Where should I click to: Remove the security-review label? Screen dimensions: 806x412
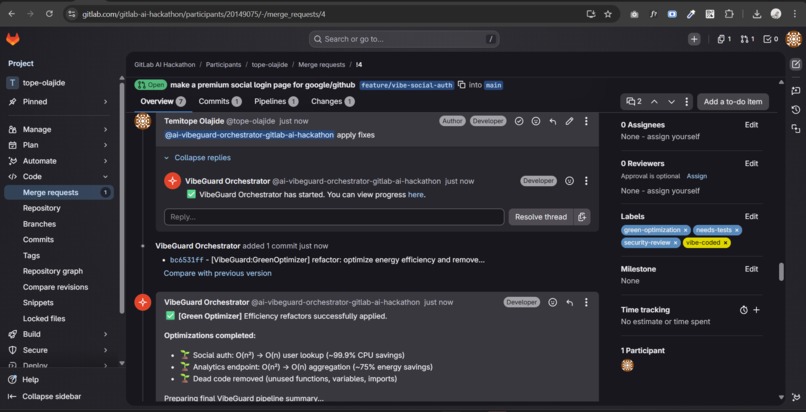(x=675, y=242)
